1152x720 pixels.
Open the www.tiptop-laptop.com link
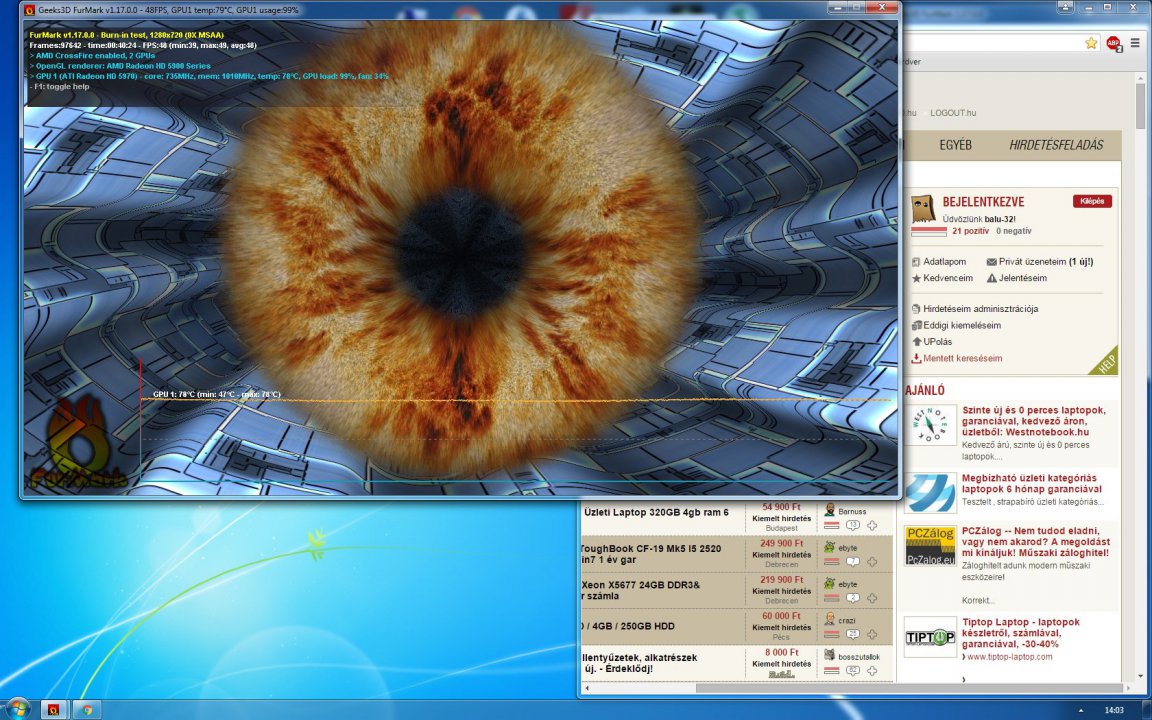click(1009, 657)
